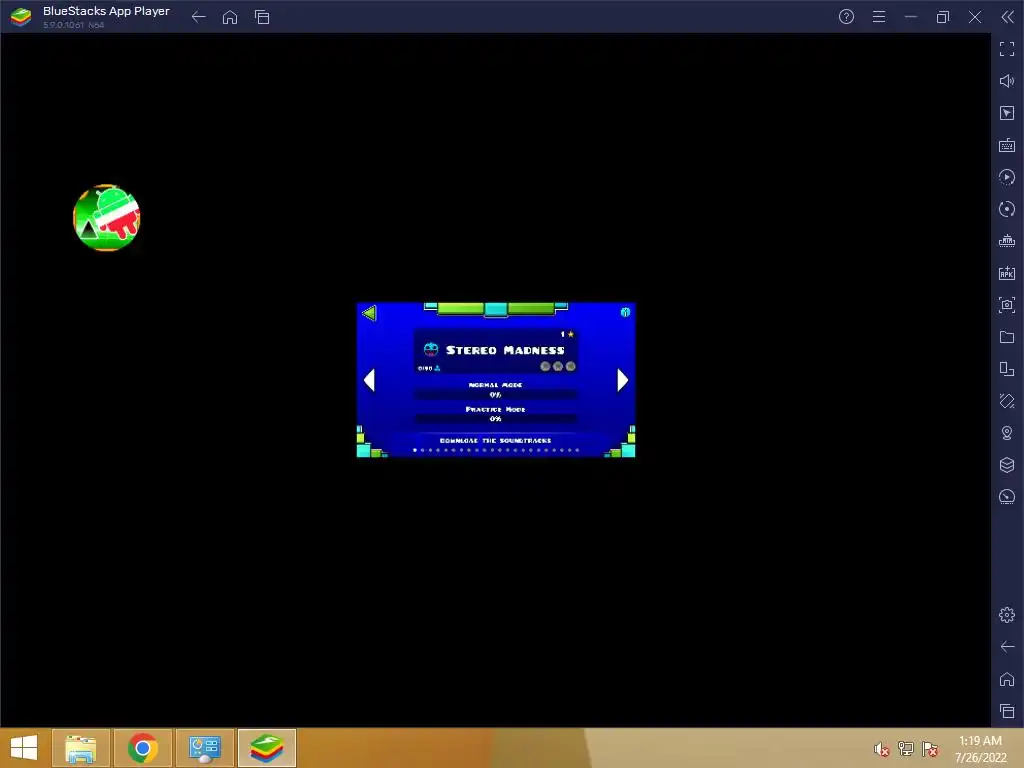
Task: Collapse the sidebar with double chevron
Action: pos(1007,17)
